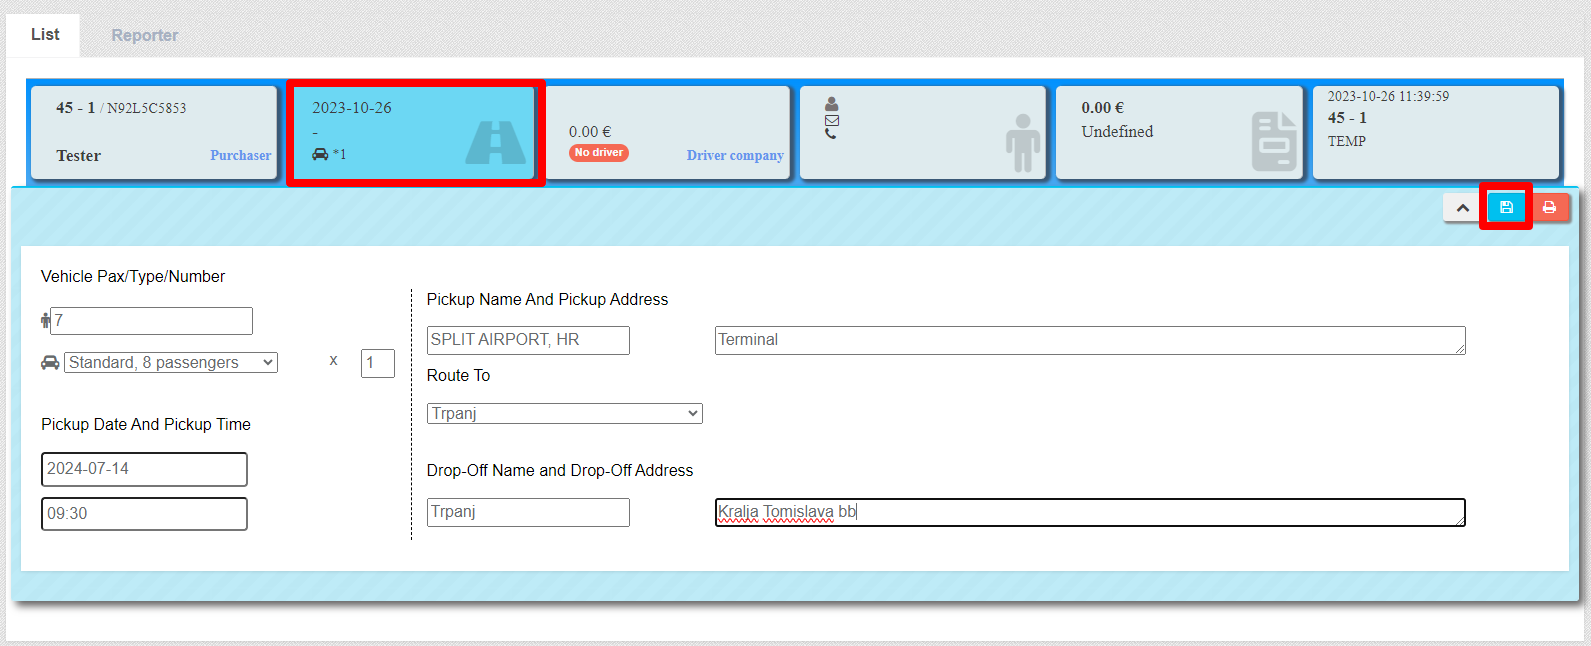Select the List tab

[x=45, y=35]
